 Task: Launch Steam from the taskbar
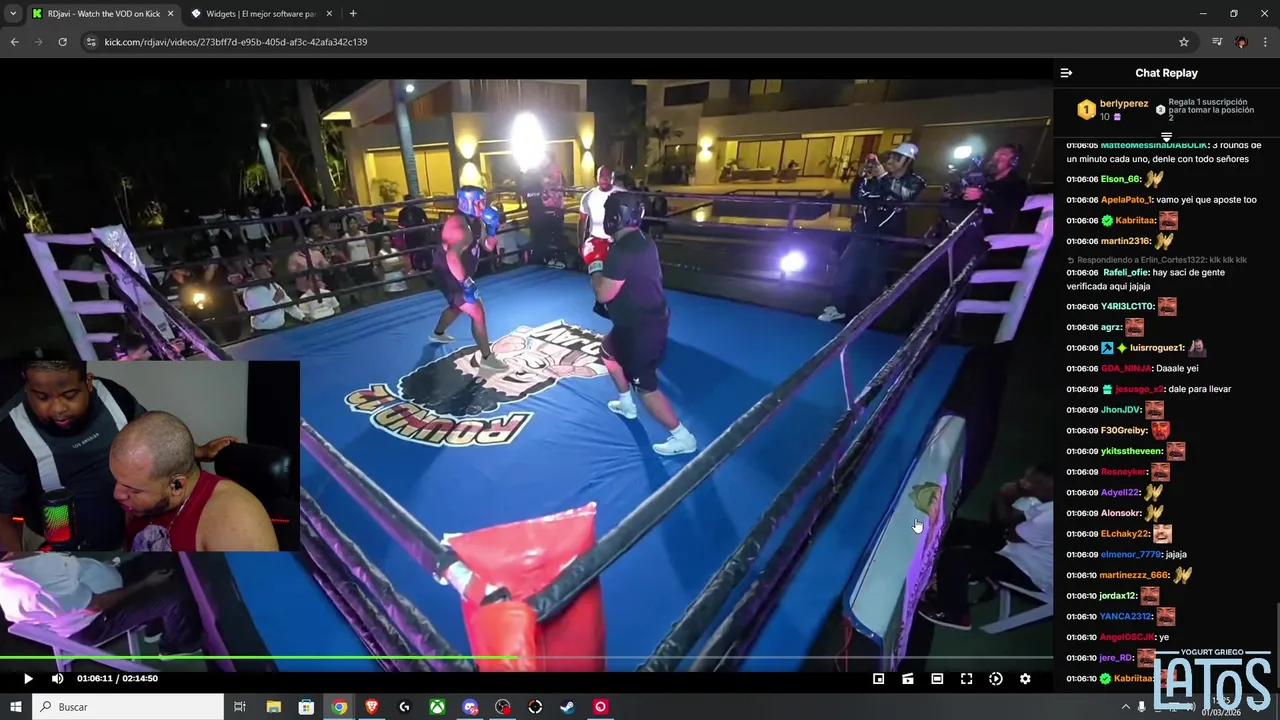pyautogui.click(x=567, y=707)
